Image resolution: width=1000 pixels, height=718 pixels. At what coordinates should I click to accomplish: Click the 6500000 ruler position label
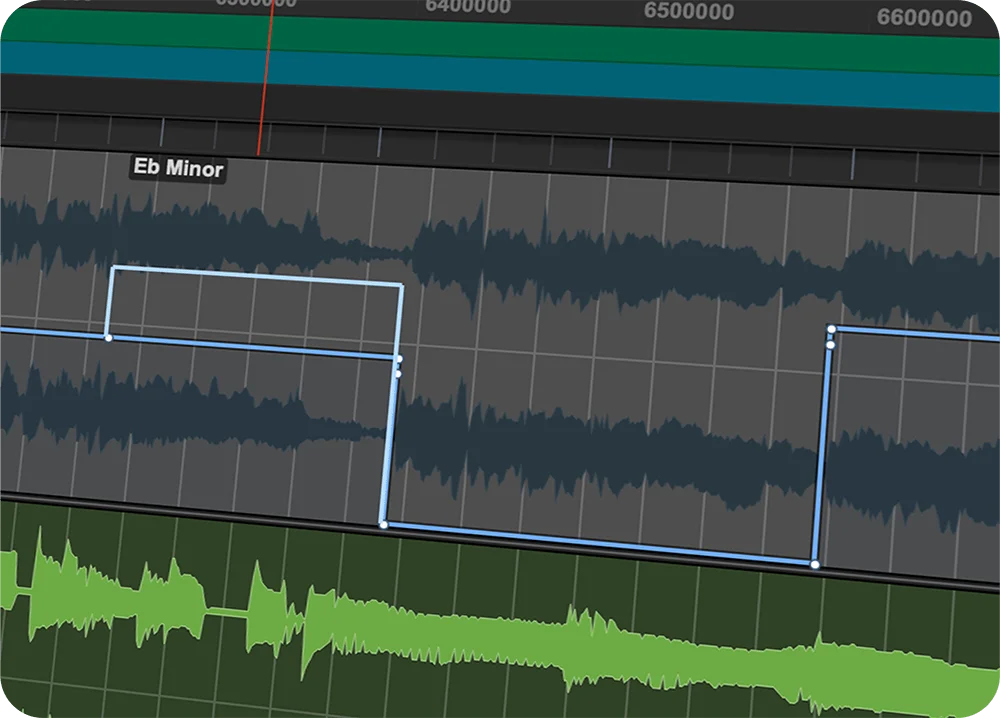pyautogui.click(x=689, y=11)
